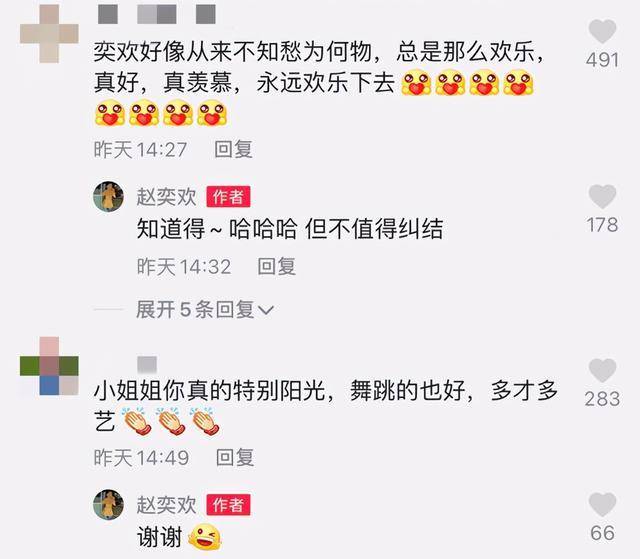Expand the 展开5条回复 replies

point(204,310)
